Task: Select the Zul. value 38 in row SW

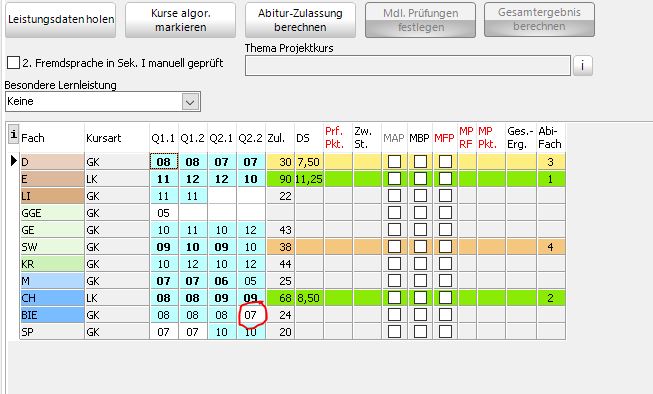Action: 280,247
